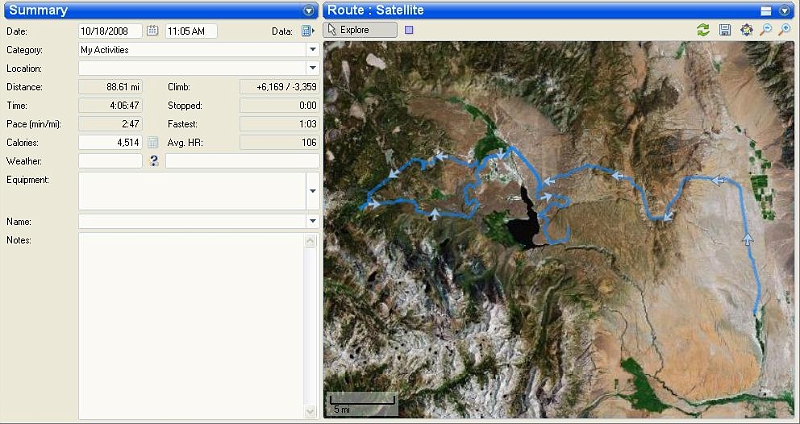
Task: Click Notes scrollbar down arrow
Action: tap(310, 411)
